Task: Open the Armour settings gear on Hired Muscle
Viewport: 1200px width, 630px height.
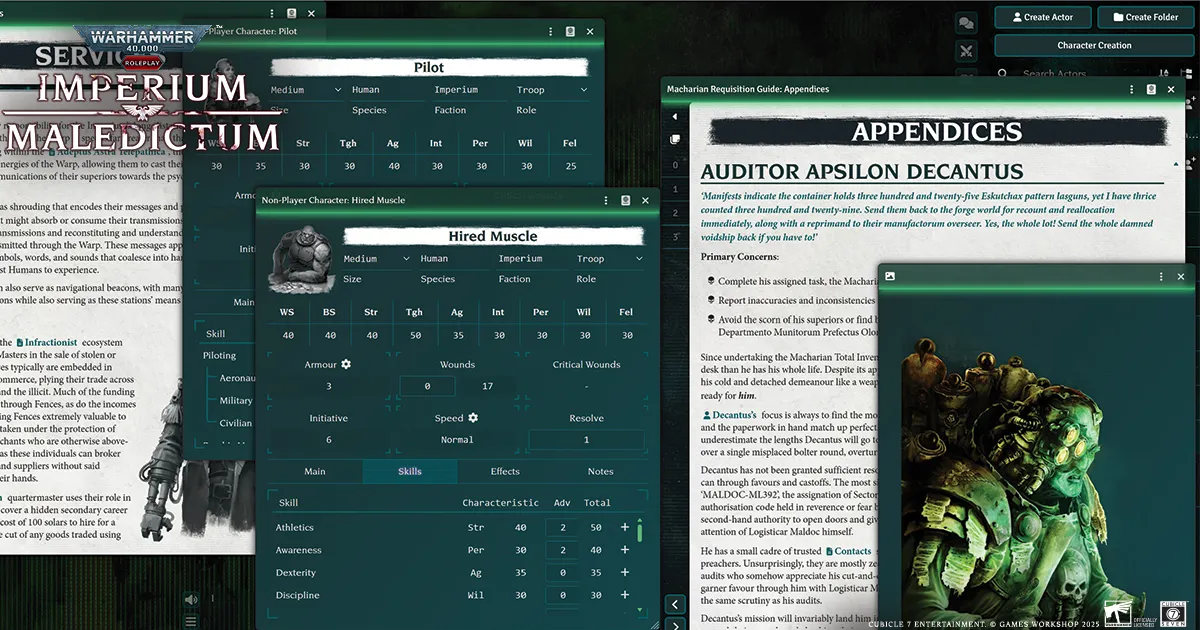Action: (346, 365)
